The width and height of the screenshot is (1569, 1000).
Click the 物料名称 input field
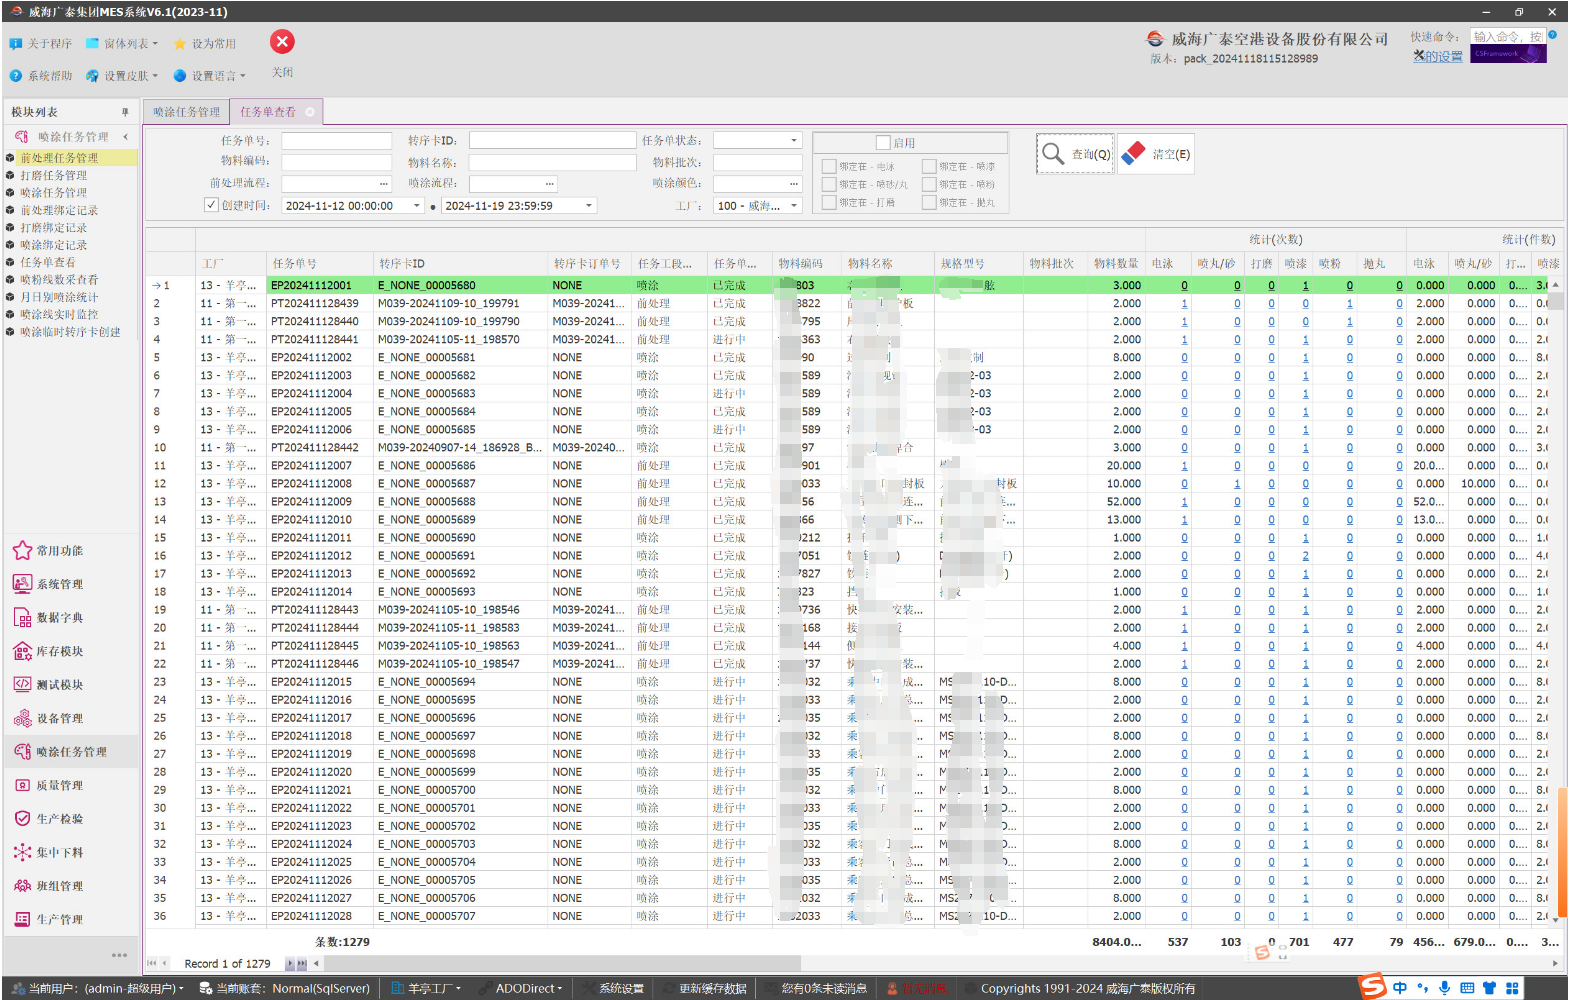pyautogui.click(x=552, y=163)
